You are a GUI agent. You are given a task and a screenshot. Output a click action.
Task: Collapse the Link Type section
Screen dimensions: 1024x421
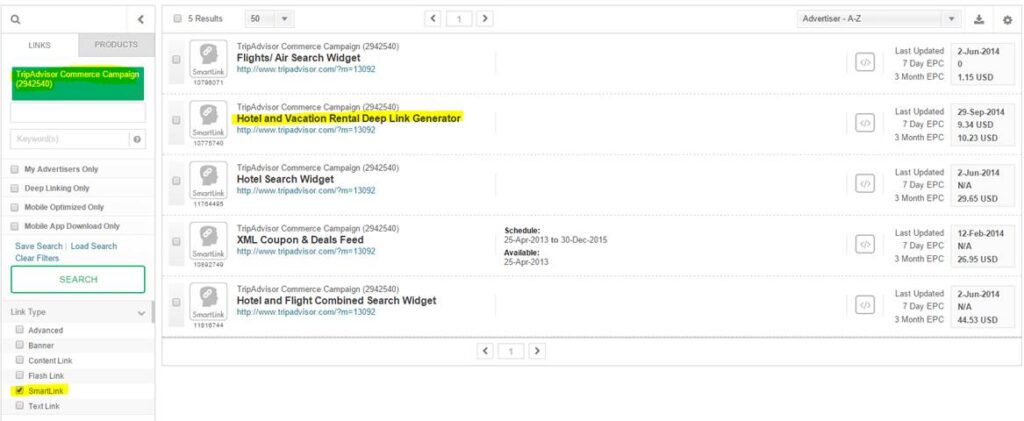click(141, 313)
